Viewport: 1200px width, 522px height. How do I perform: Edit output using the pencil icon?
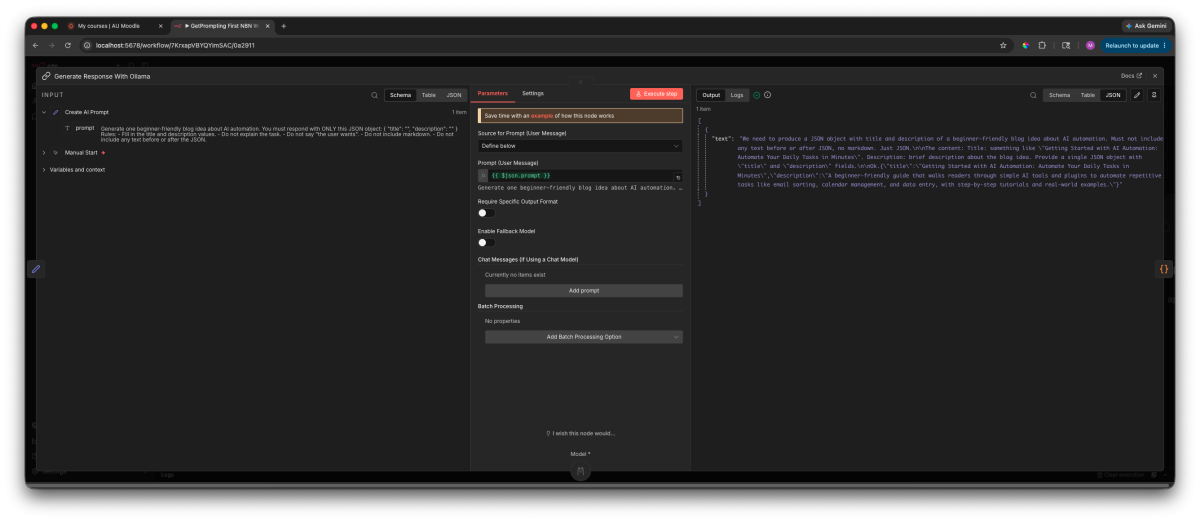1137,95
